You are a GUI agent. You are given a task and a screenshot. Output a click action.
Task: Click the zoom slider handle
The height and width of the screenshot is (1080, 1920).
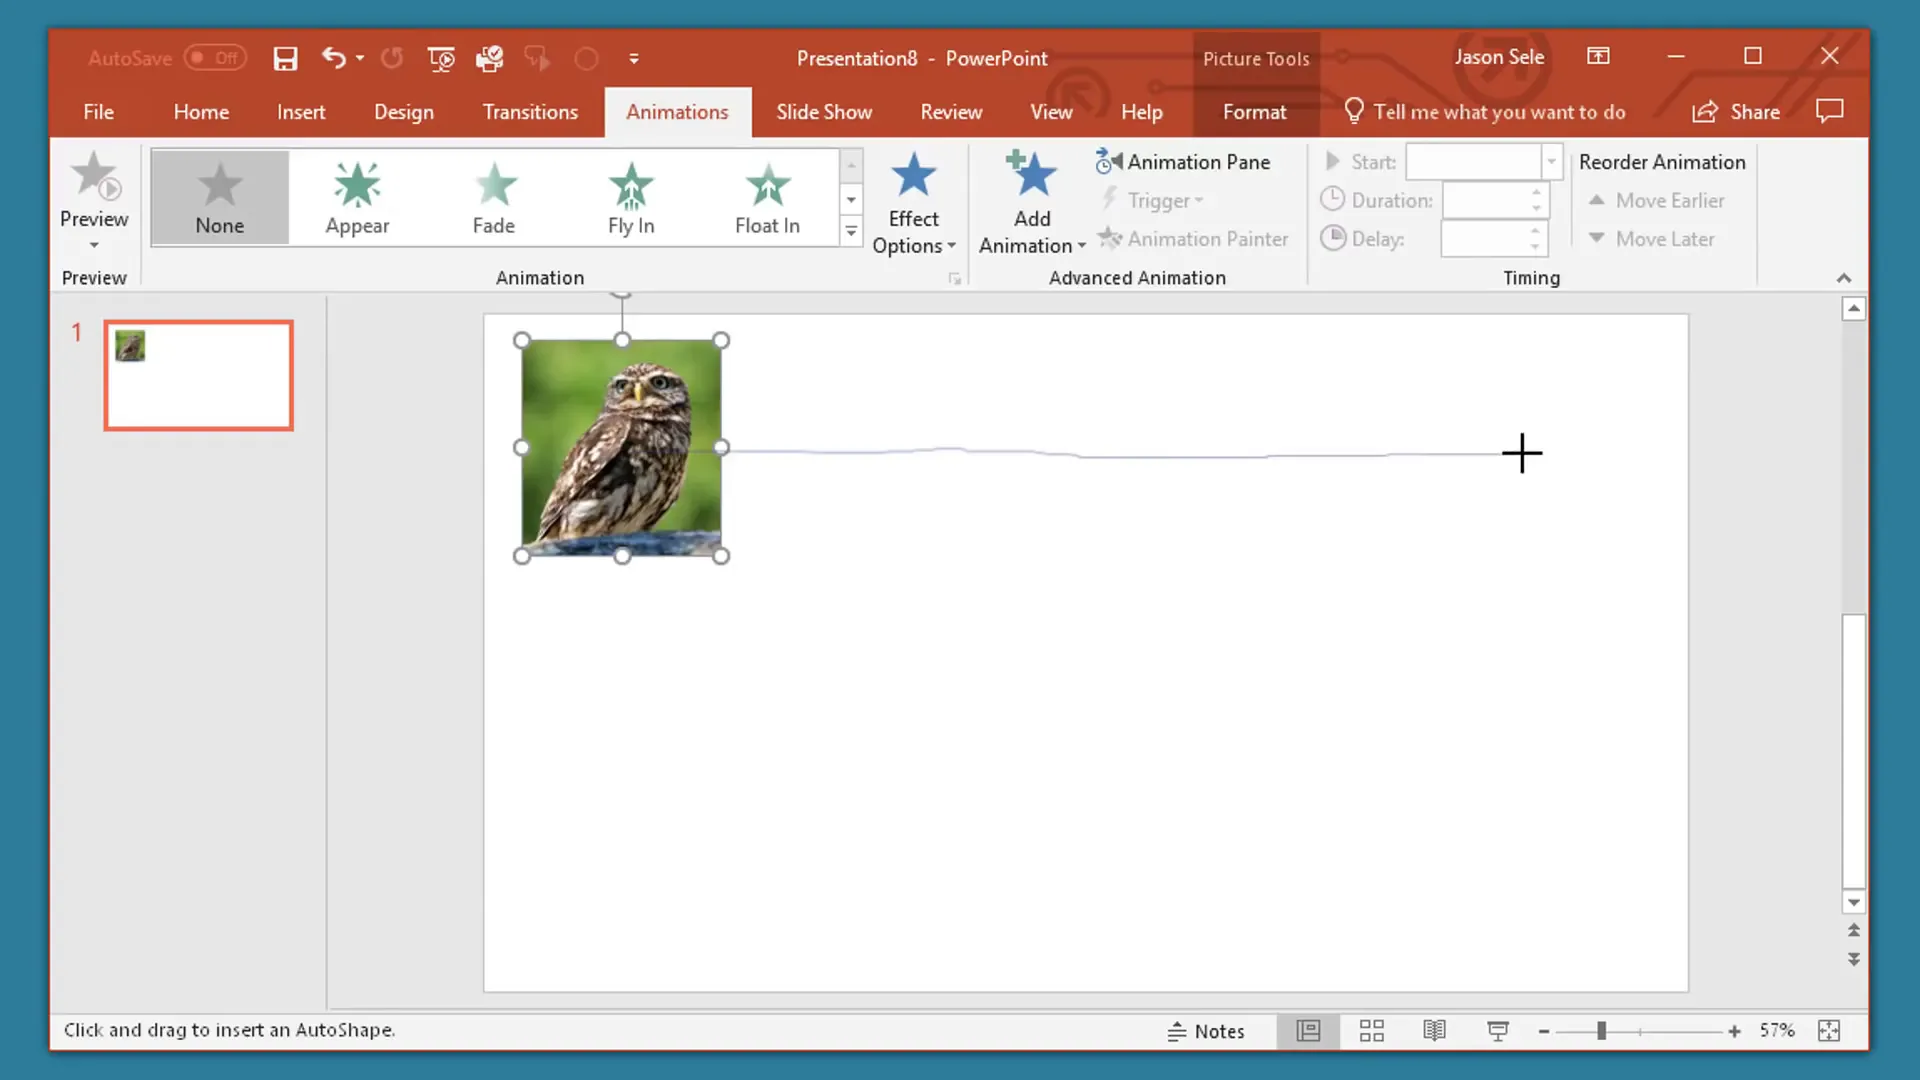[1601, 1031]
